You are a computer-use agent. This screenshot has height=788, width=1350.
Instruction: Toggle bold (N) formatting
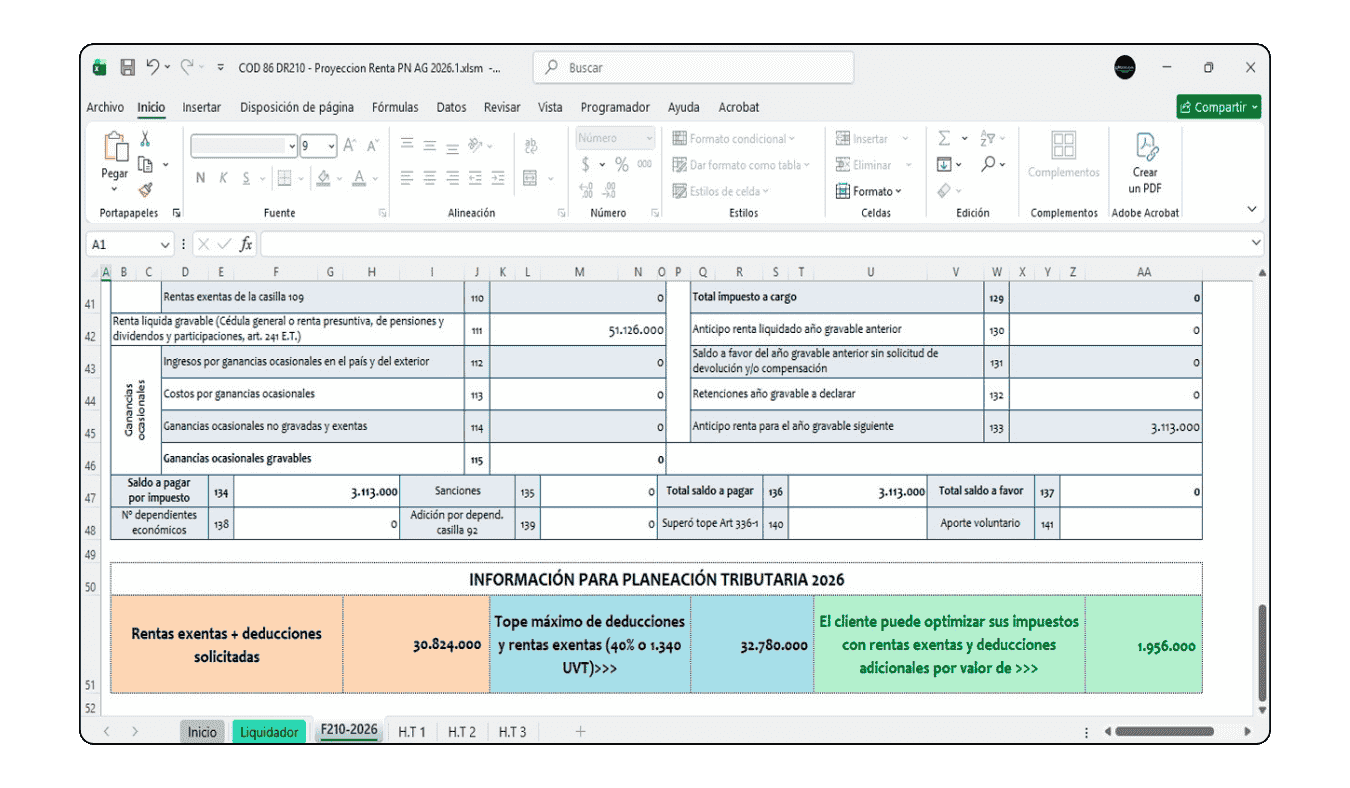click(200, 178)
